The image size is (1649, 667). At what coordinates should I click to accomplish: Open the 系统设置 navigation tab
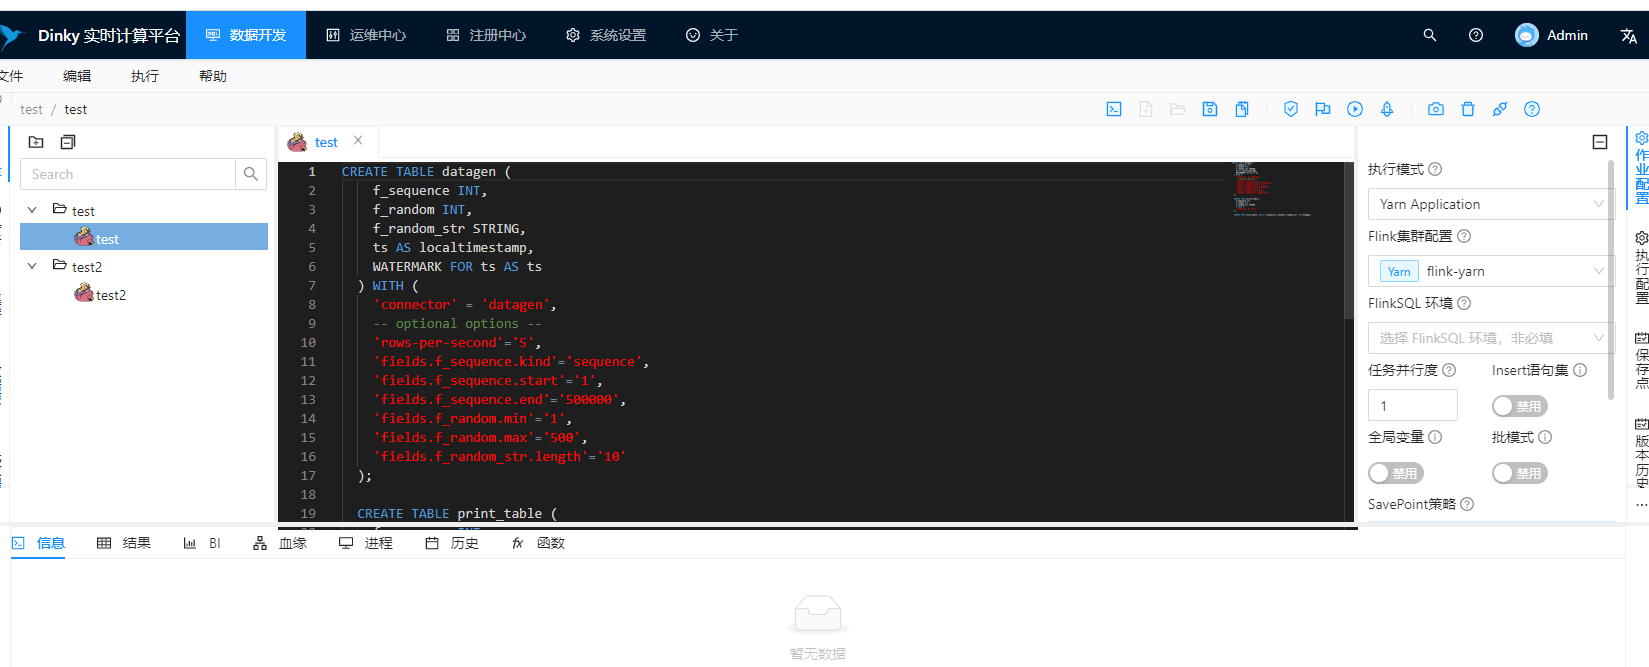[x=606, y=35]
